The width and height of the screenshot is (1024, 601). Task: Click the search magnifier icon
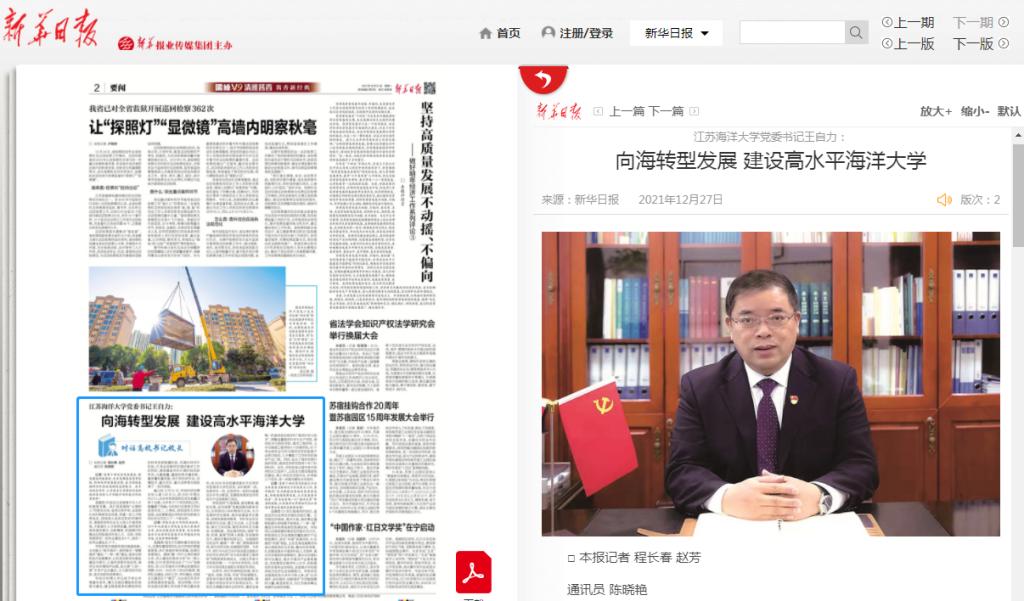[x=856, y=33]
